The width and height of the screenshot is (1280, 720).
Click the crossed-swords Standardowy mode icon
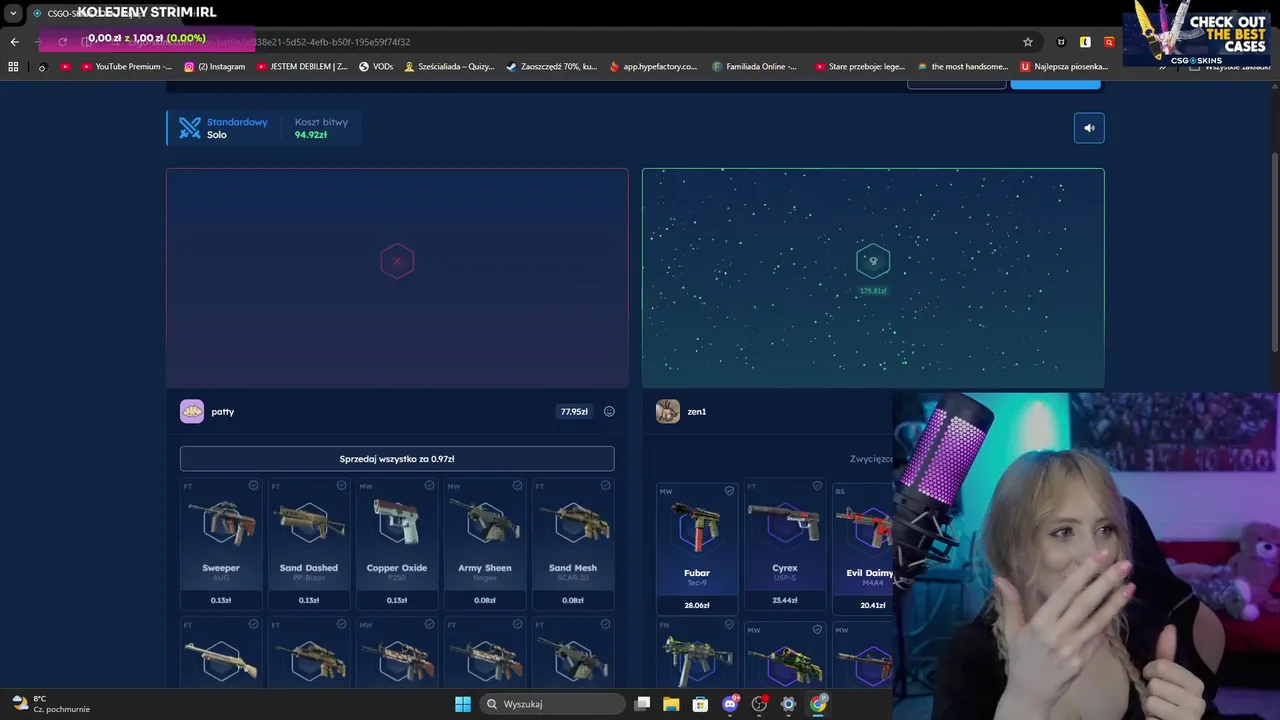[189, 128]
